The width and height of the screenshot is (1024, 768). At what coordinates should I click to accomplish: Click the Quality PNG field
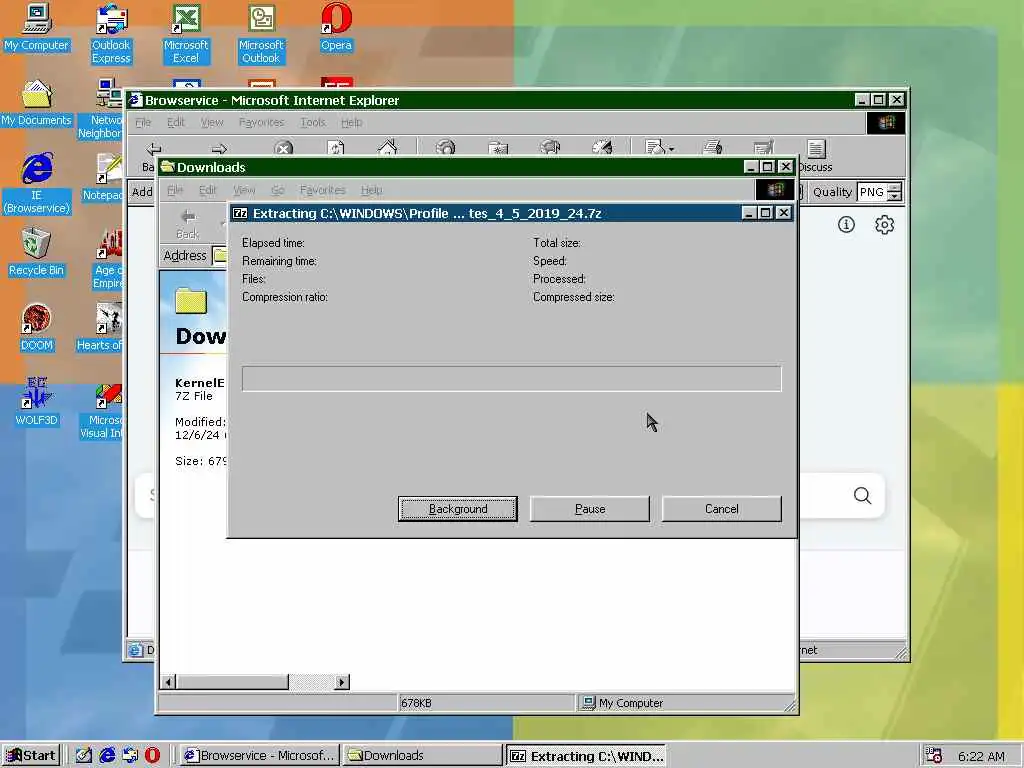pyautogui.click(x=872, y=192)
